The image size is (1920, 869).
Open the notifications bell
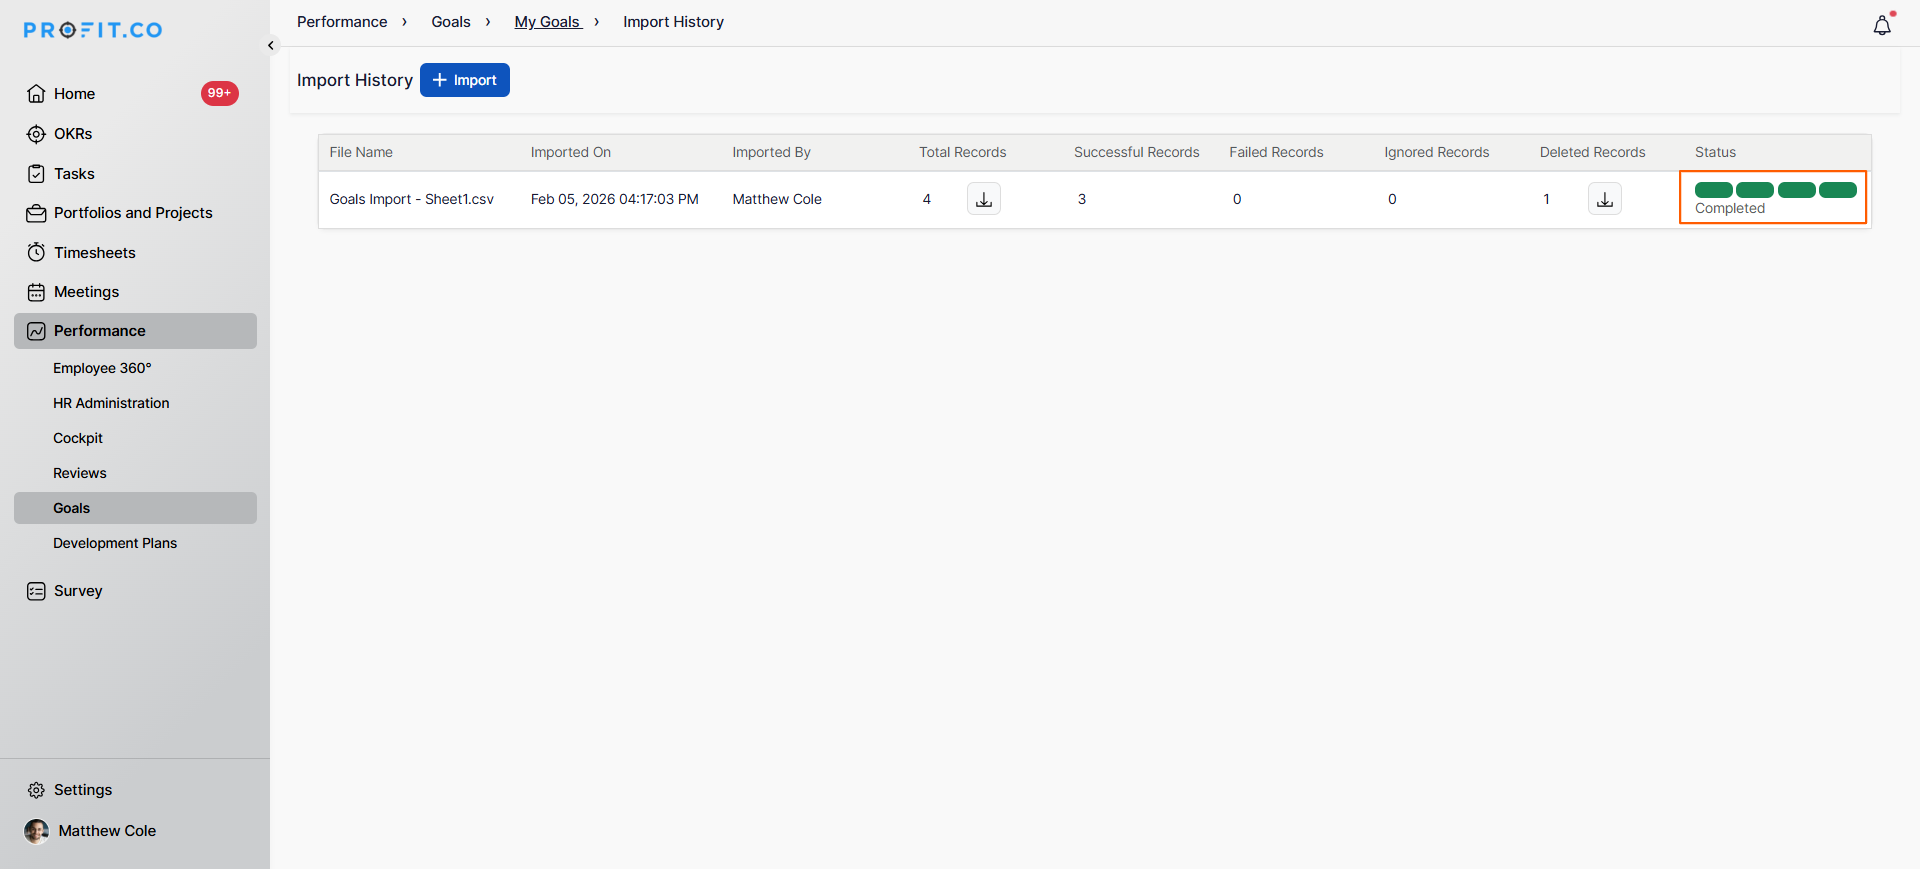tap(1882, 25)
